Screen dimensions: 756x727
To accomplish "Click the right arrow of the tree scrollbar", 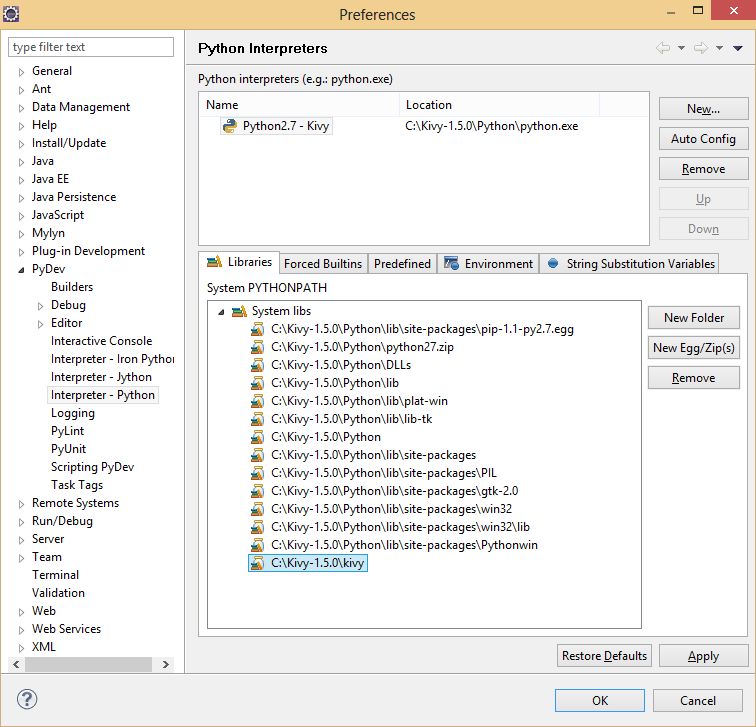I will click(165, 664).
